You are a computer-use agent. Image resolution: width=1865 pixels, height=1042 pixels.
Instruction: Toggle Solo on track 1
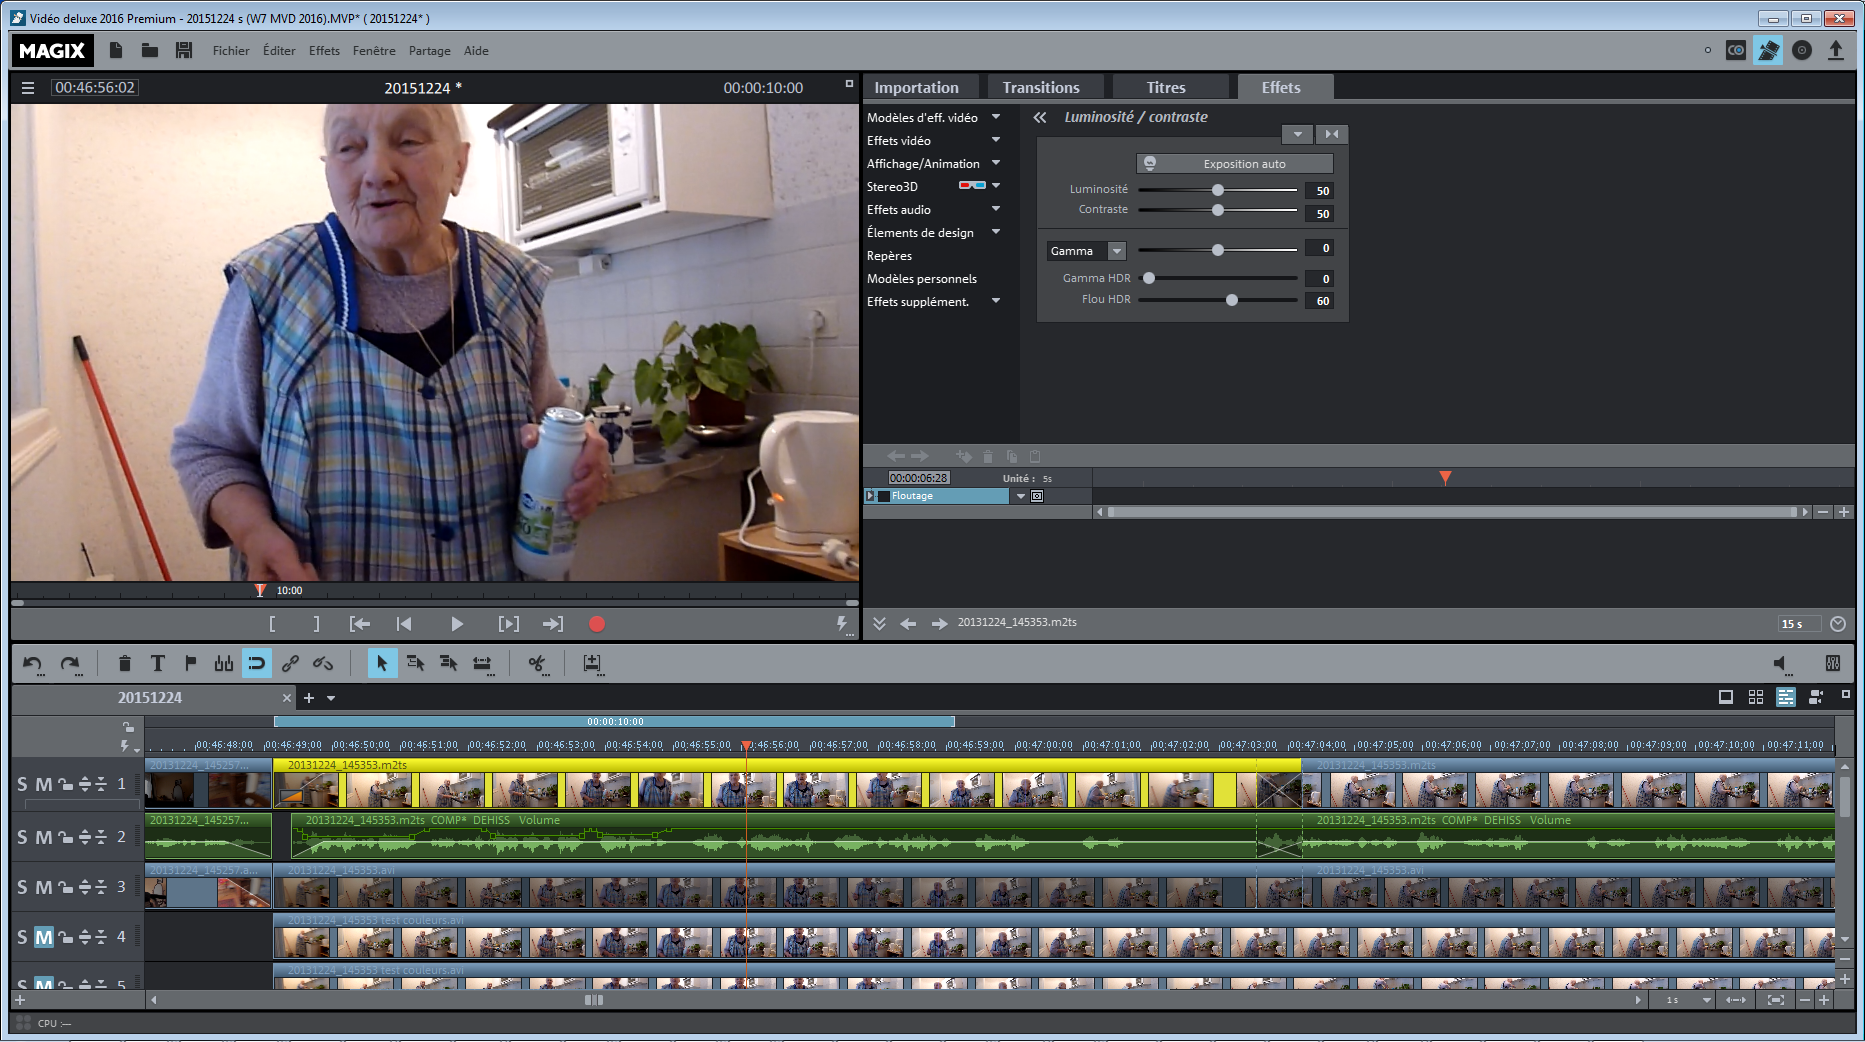pos(22,784)
